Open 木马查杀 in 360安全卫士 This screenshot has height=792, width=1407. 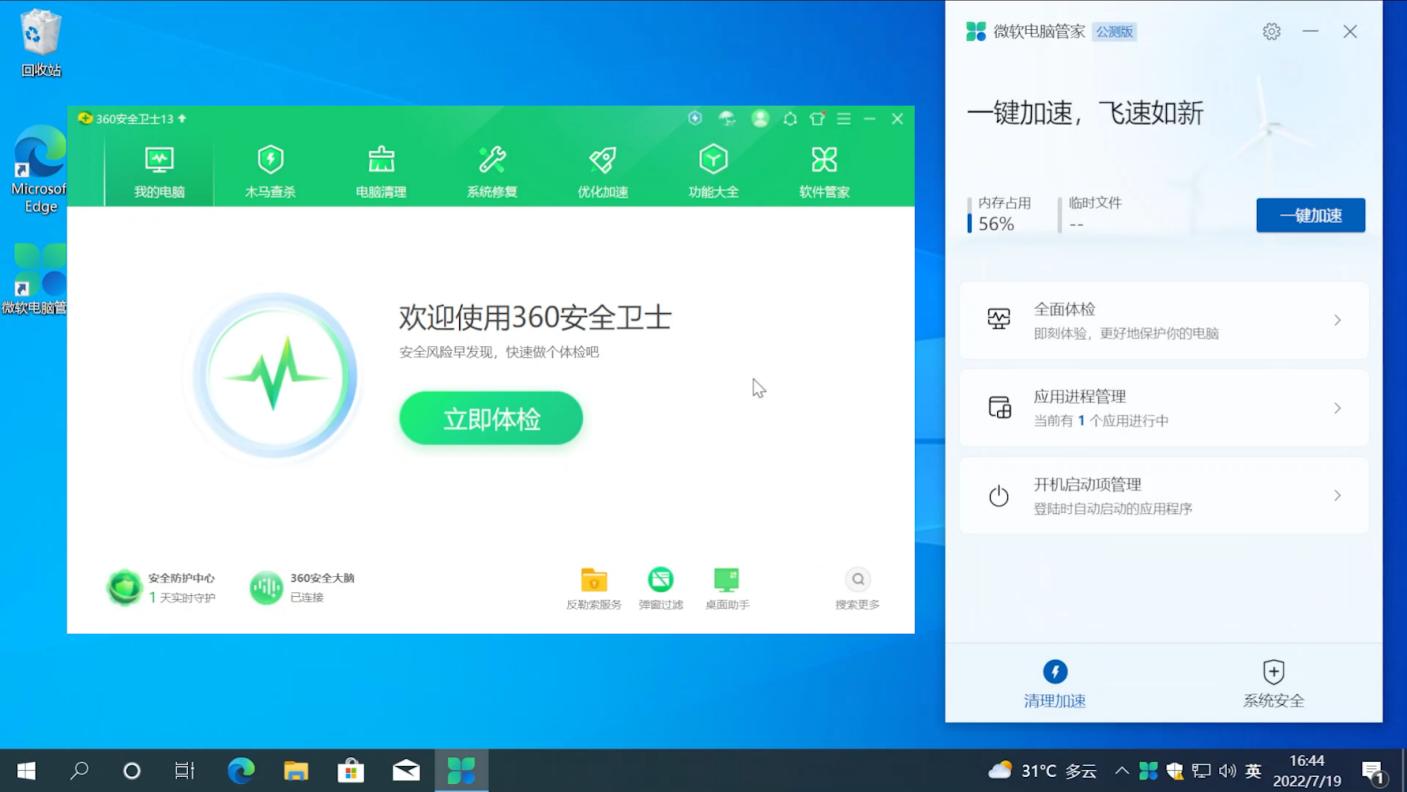[x=269, y=168]
